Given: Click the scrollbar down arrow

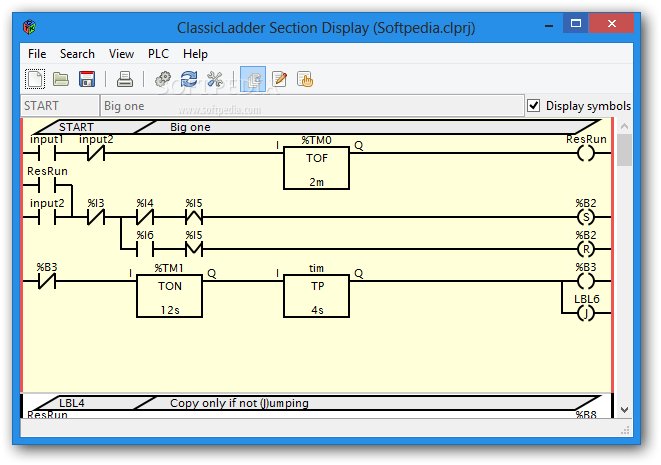Looking at the screenshot, I should click(624, 409).
